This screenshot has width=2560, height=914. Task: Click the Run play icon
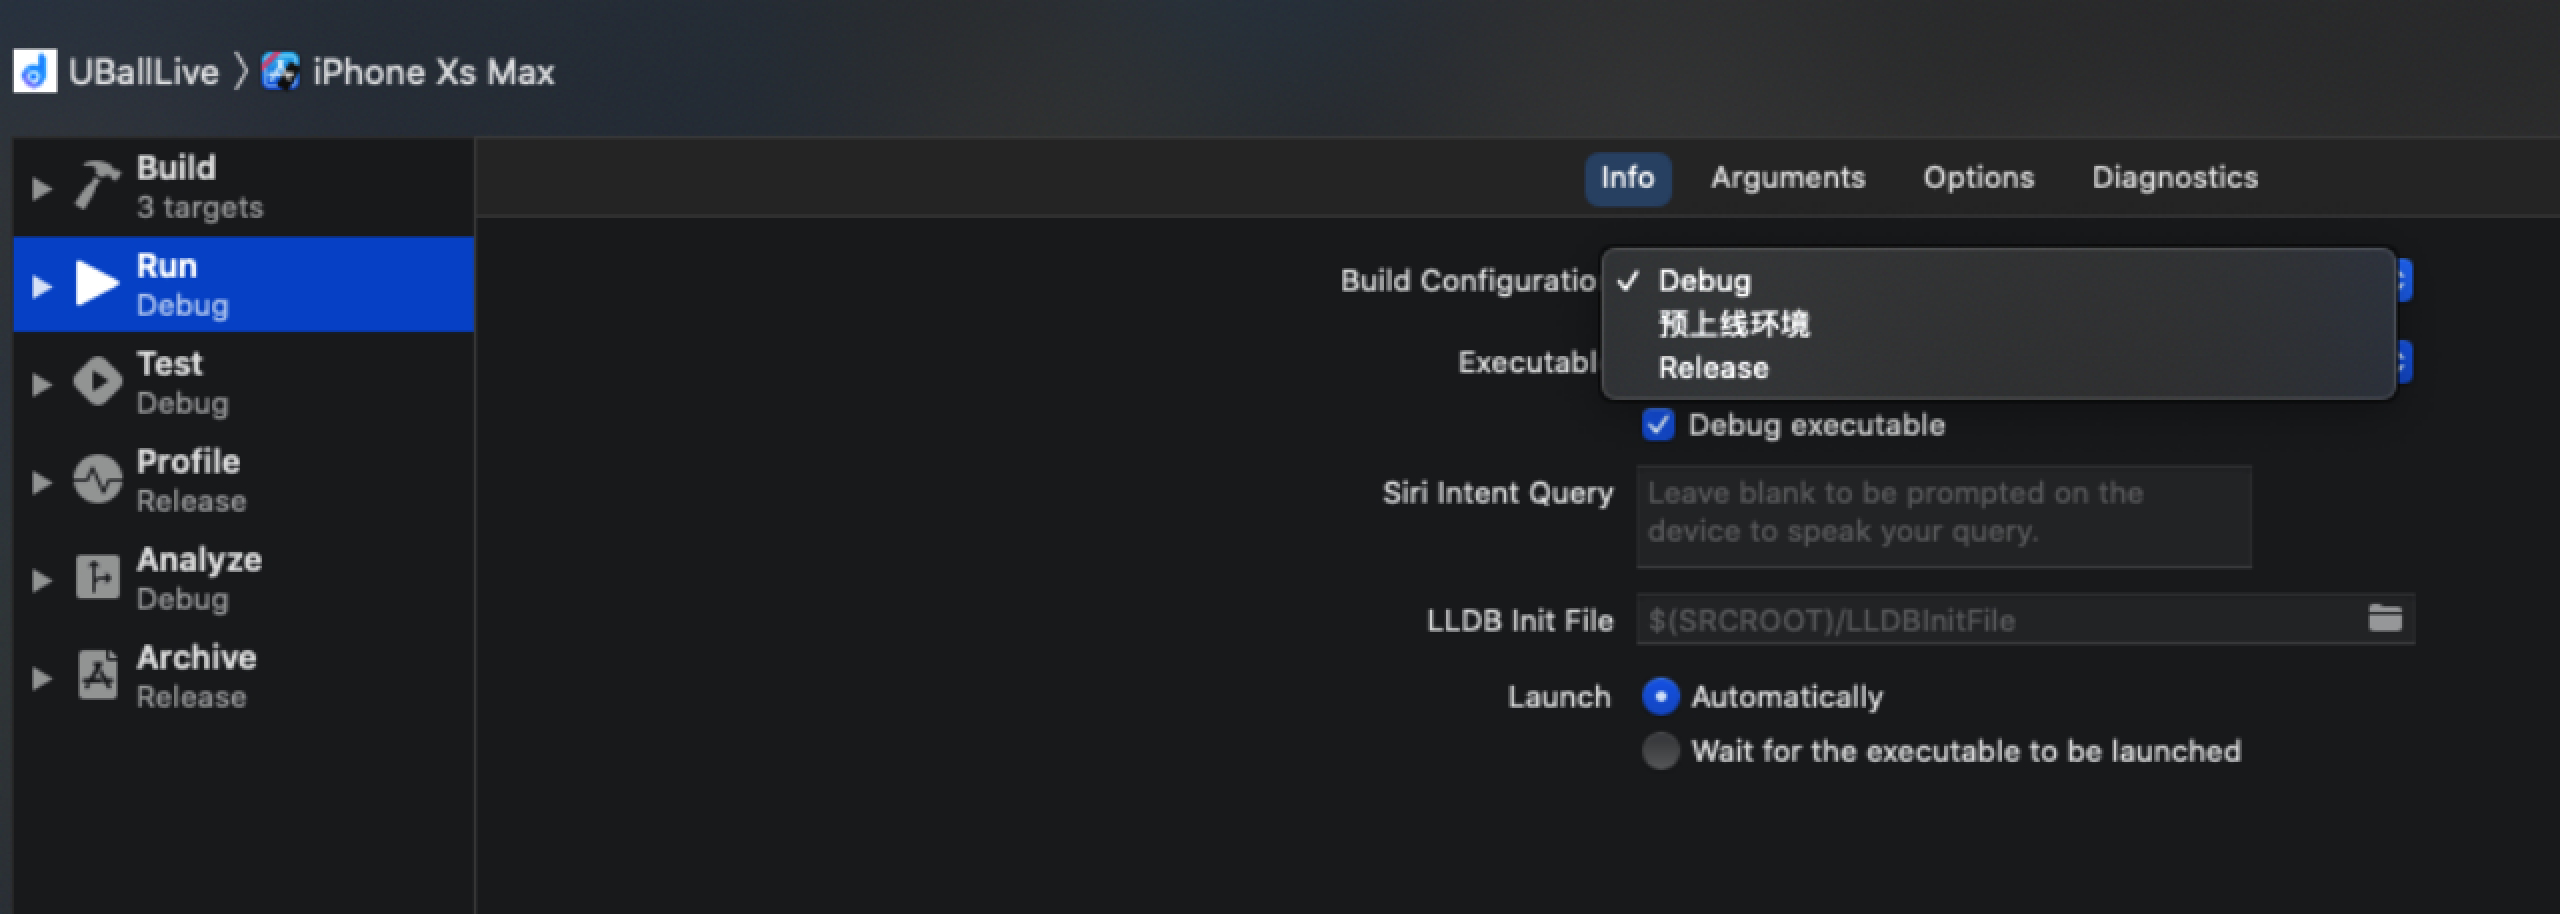click(x=97, y=283)
